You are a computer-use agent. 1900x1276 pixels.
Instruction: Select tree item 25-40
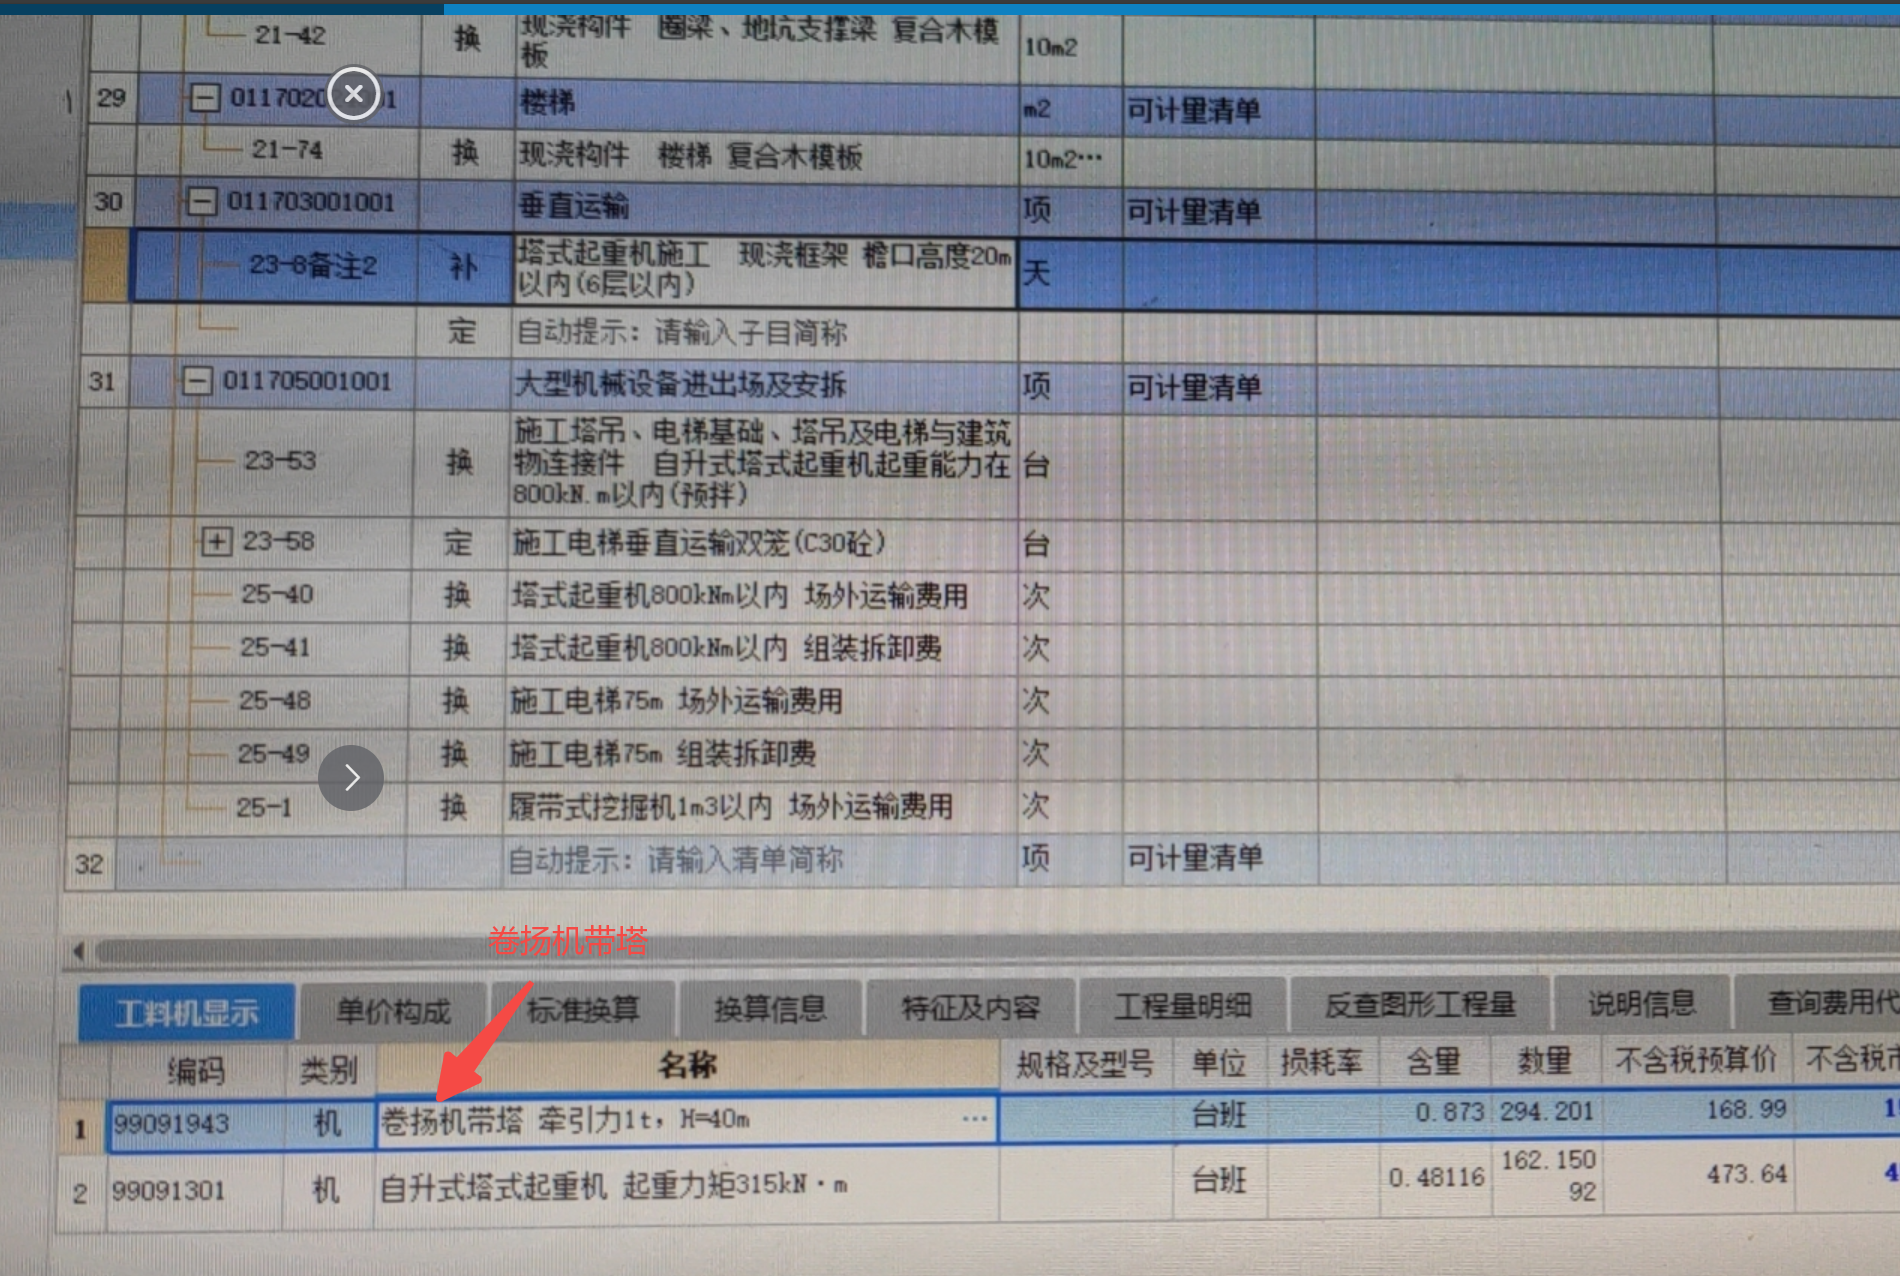click(x=277, y=594)
